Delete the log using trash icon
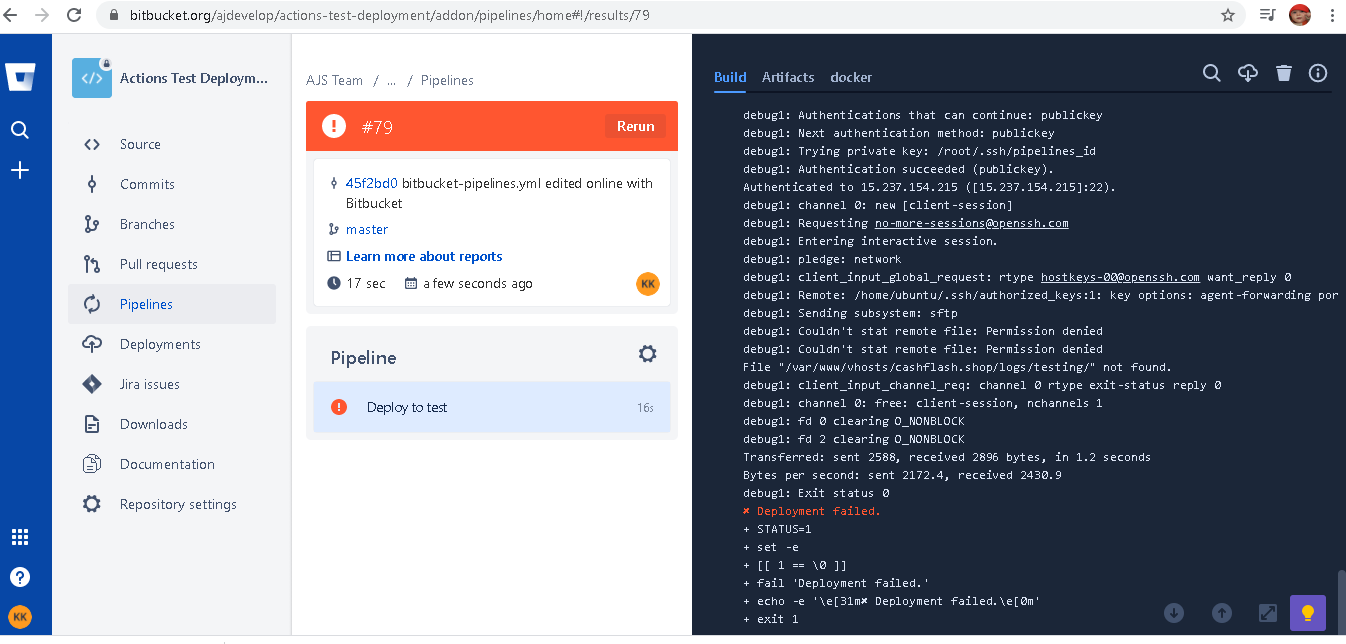Image resolution: width=1346 pixels, height=644 pixels. pyautogui.click(x=1284, y=73)
